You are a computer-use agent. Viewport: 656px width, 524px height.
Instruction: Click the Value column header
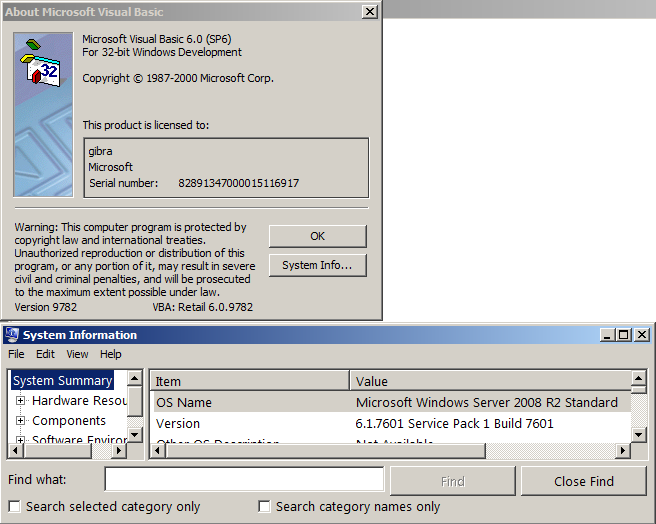click(x=490, y=381)
